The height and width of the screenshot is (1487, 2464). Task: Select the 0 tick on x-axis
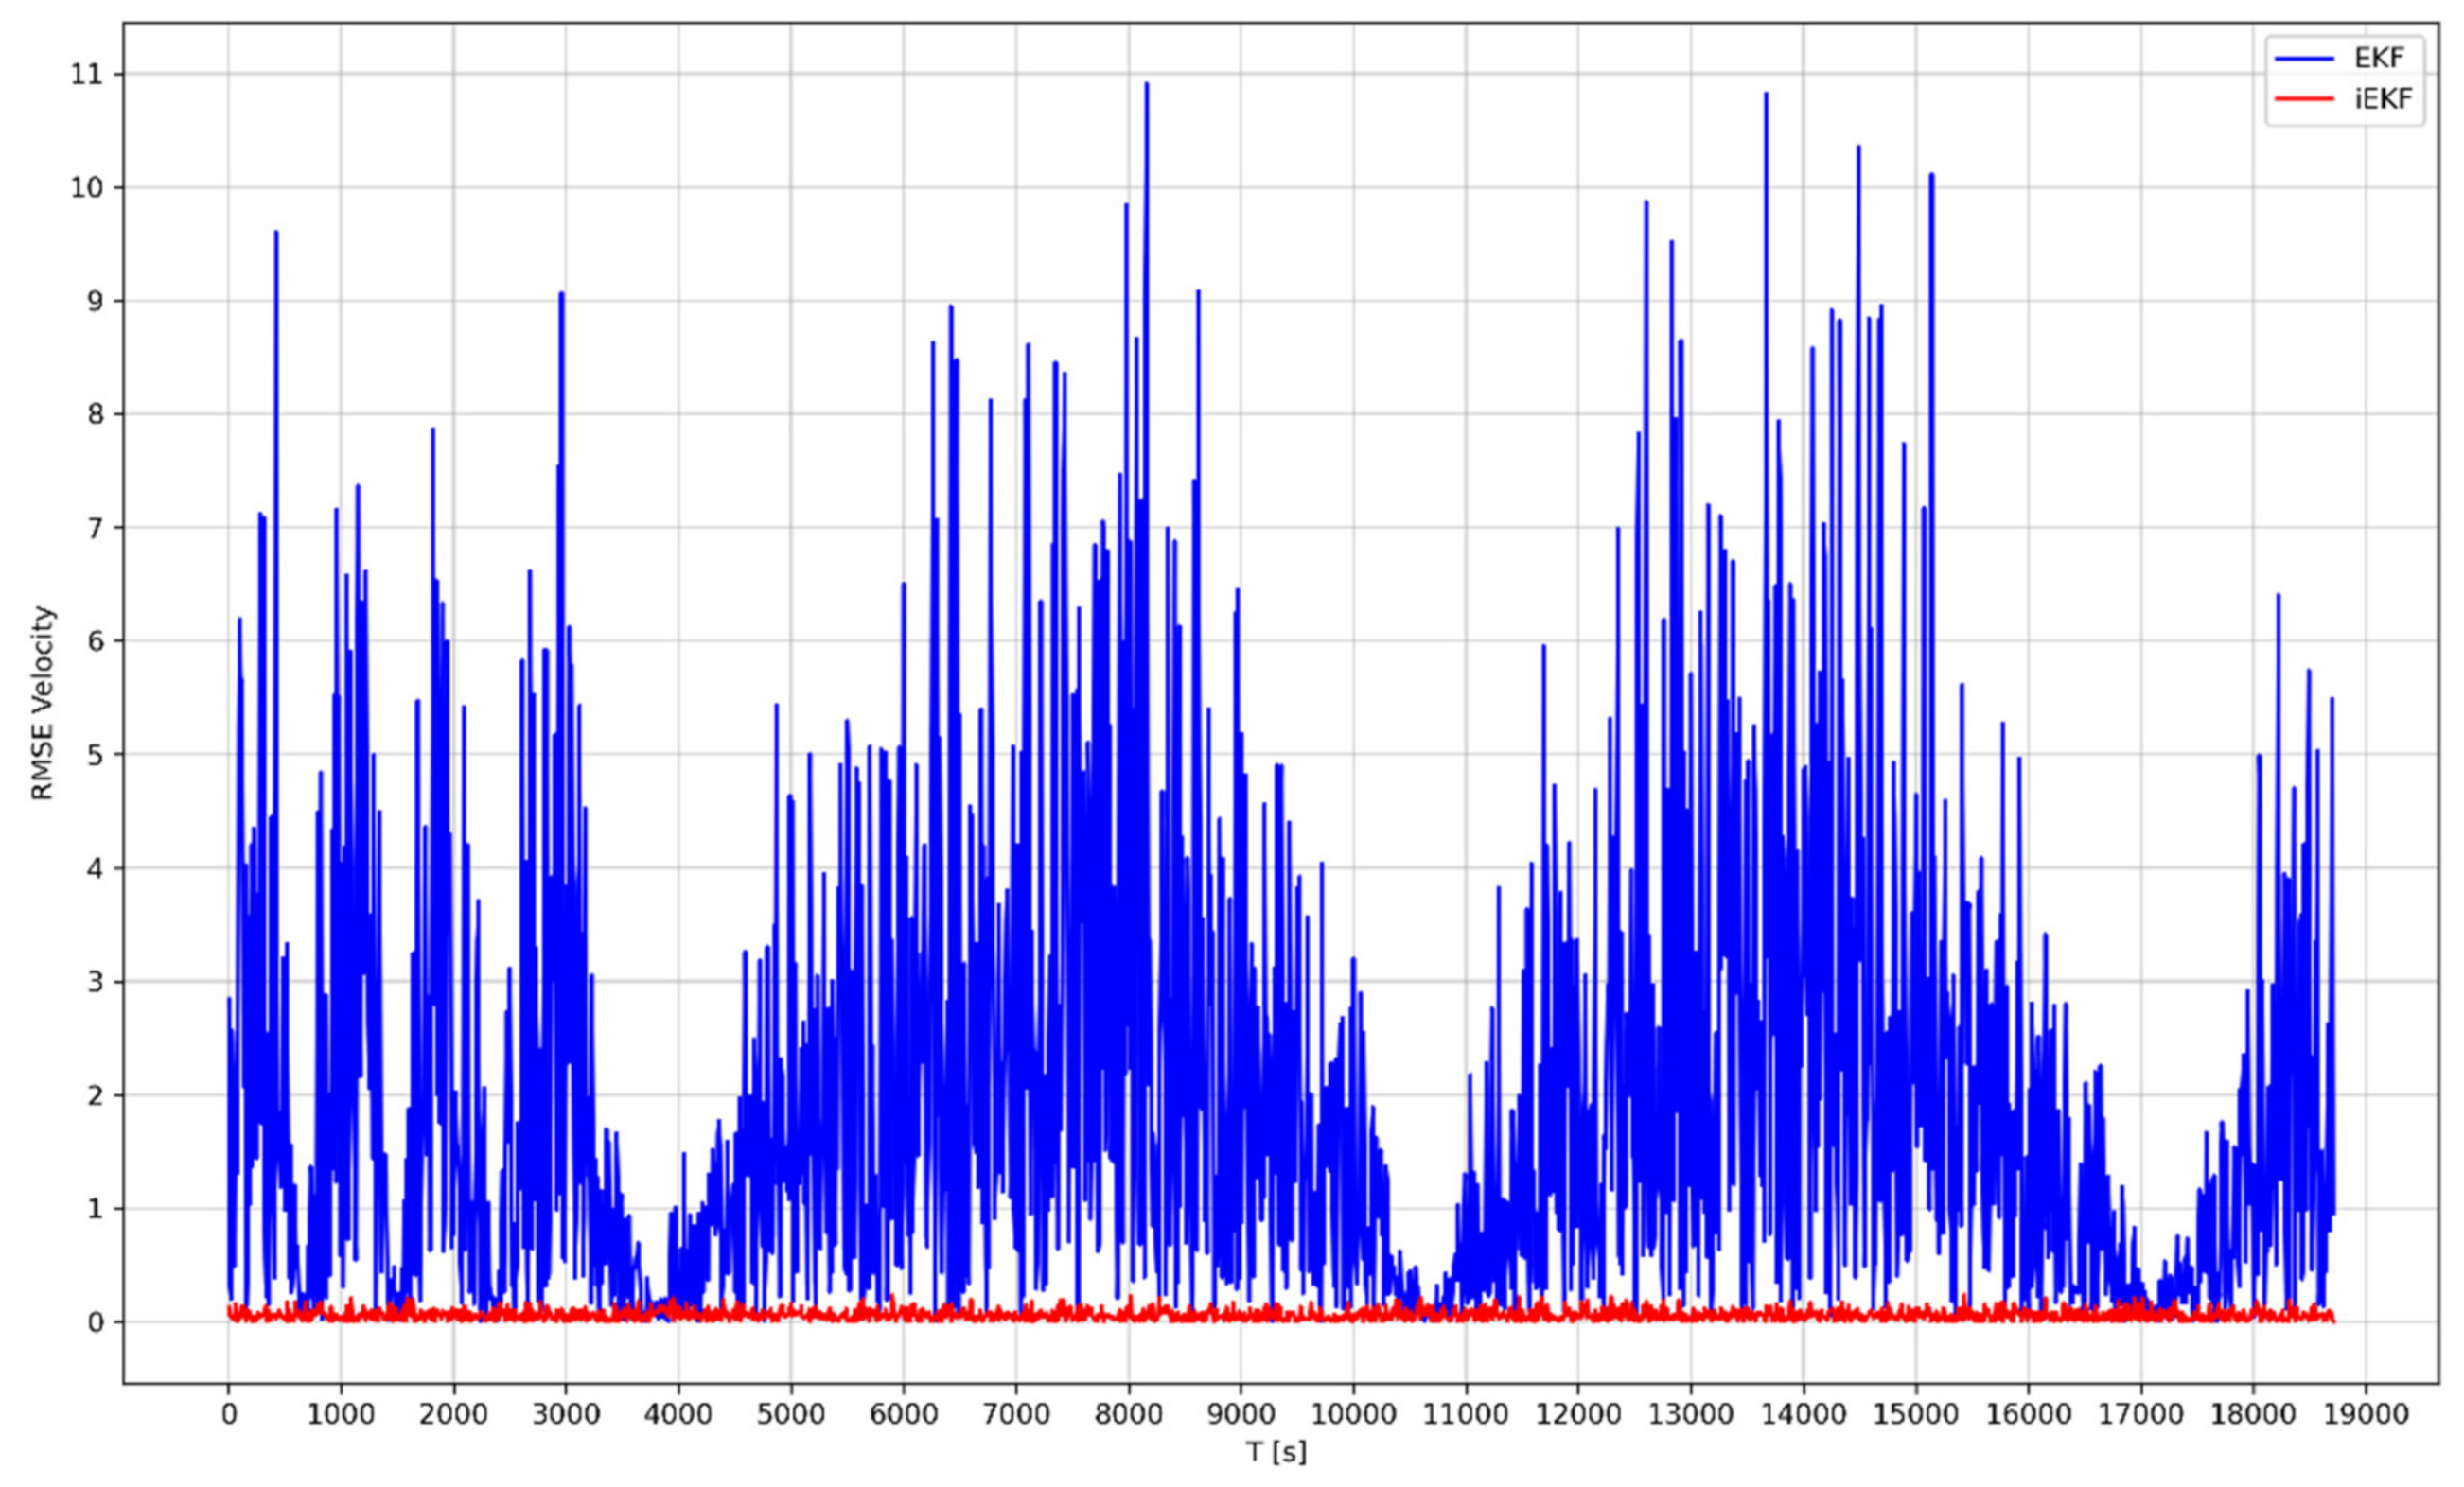point(228,1413)
